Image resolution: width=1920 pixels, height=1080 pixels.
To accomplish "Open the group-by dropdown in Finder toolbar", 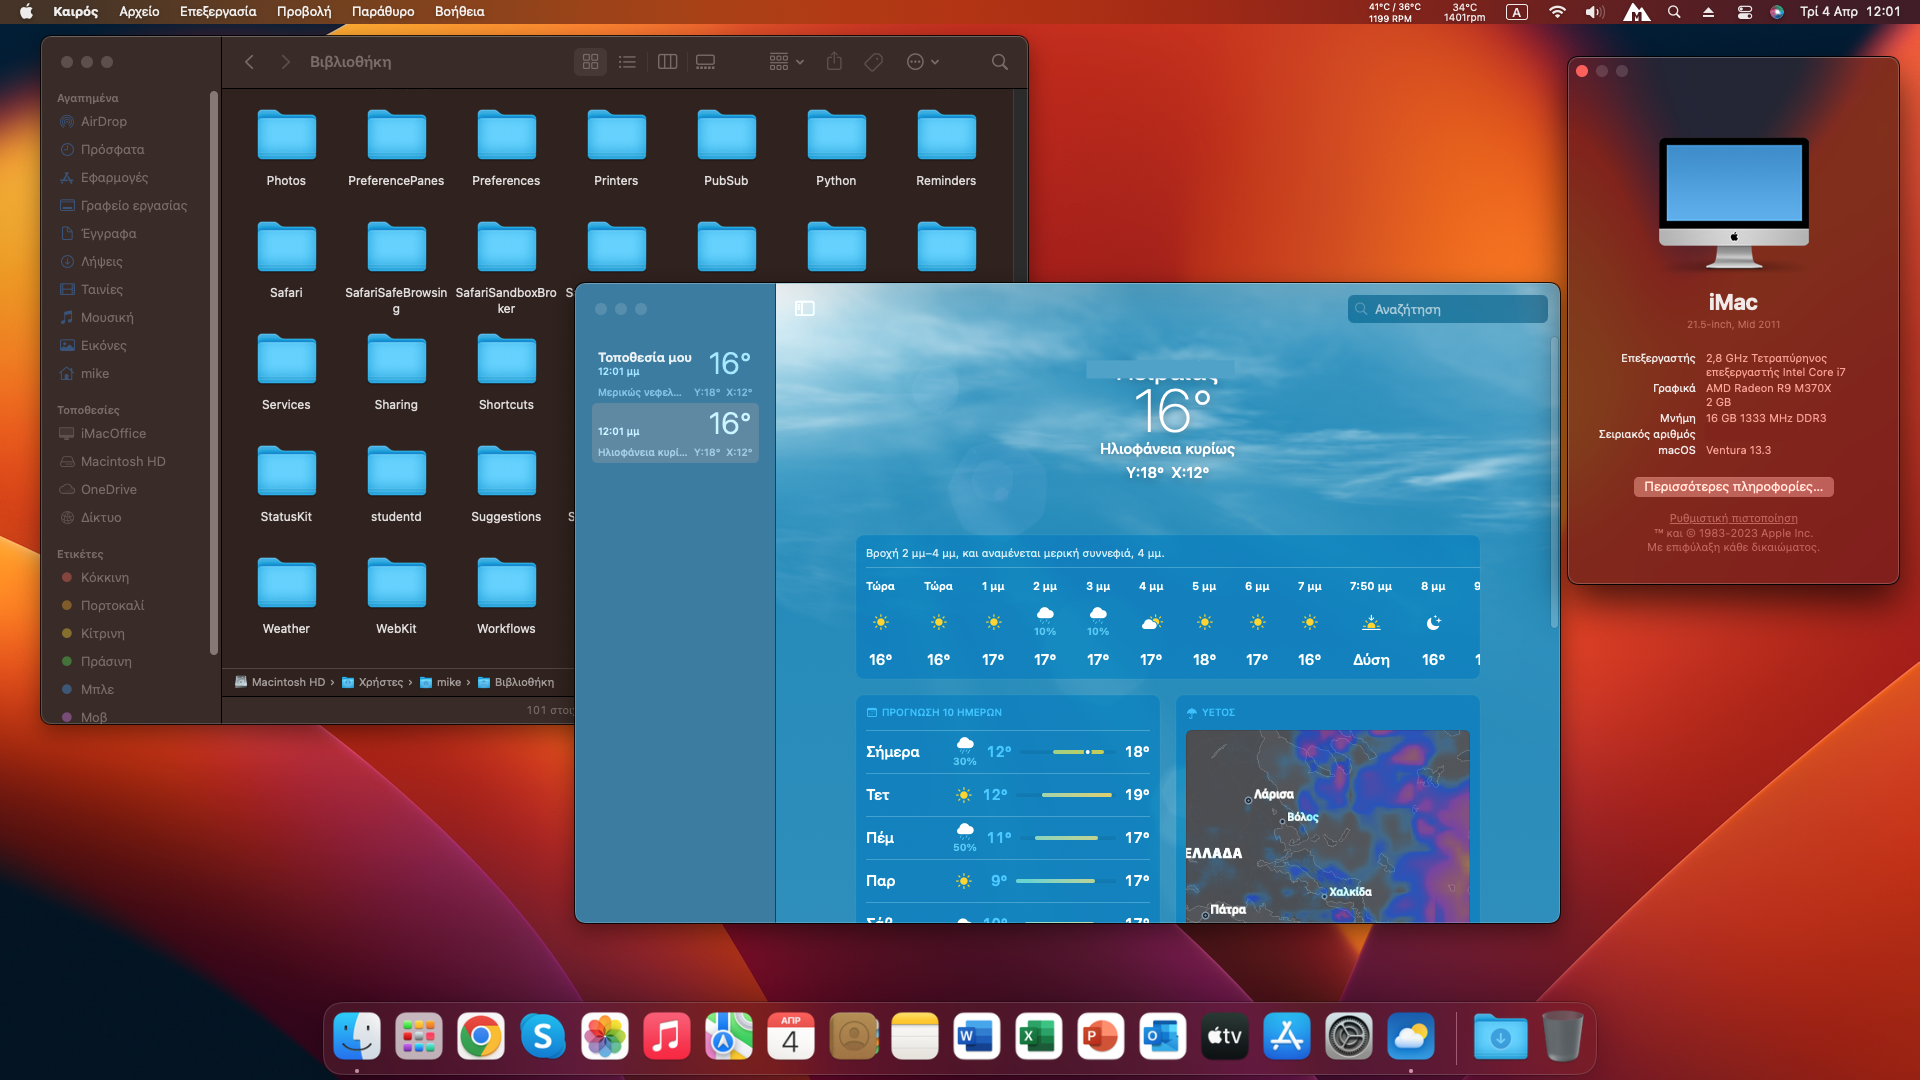I will (786, 62).
